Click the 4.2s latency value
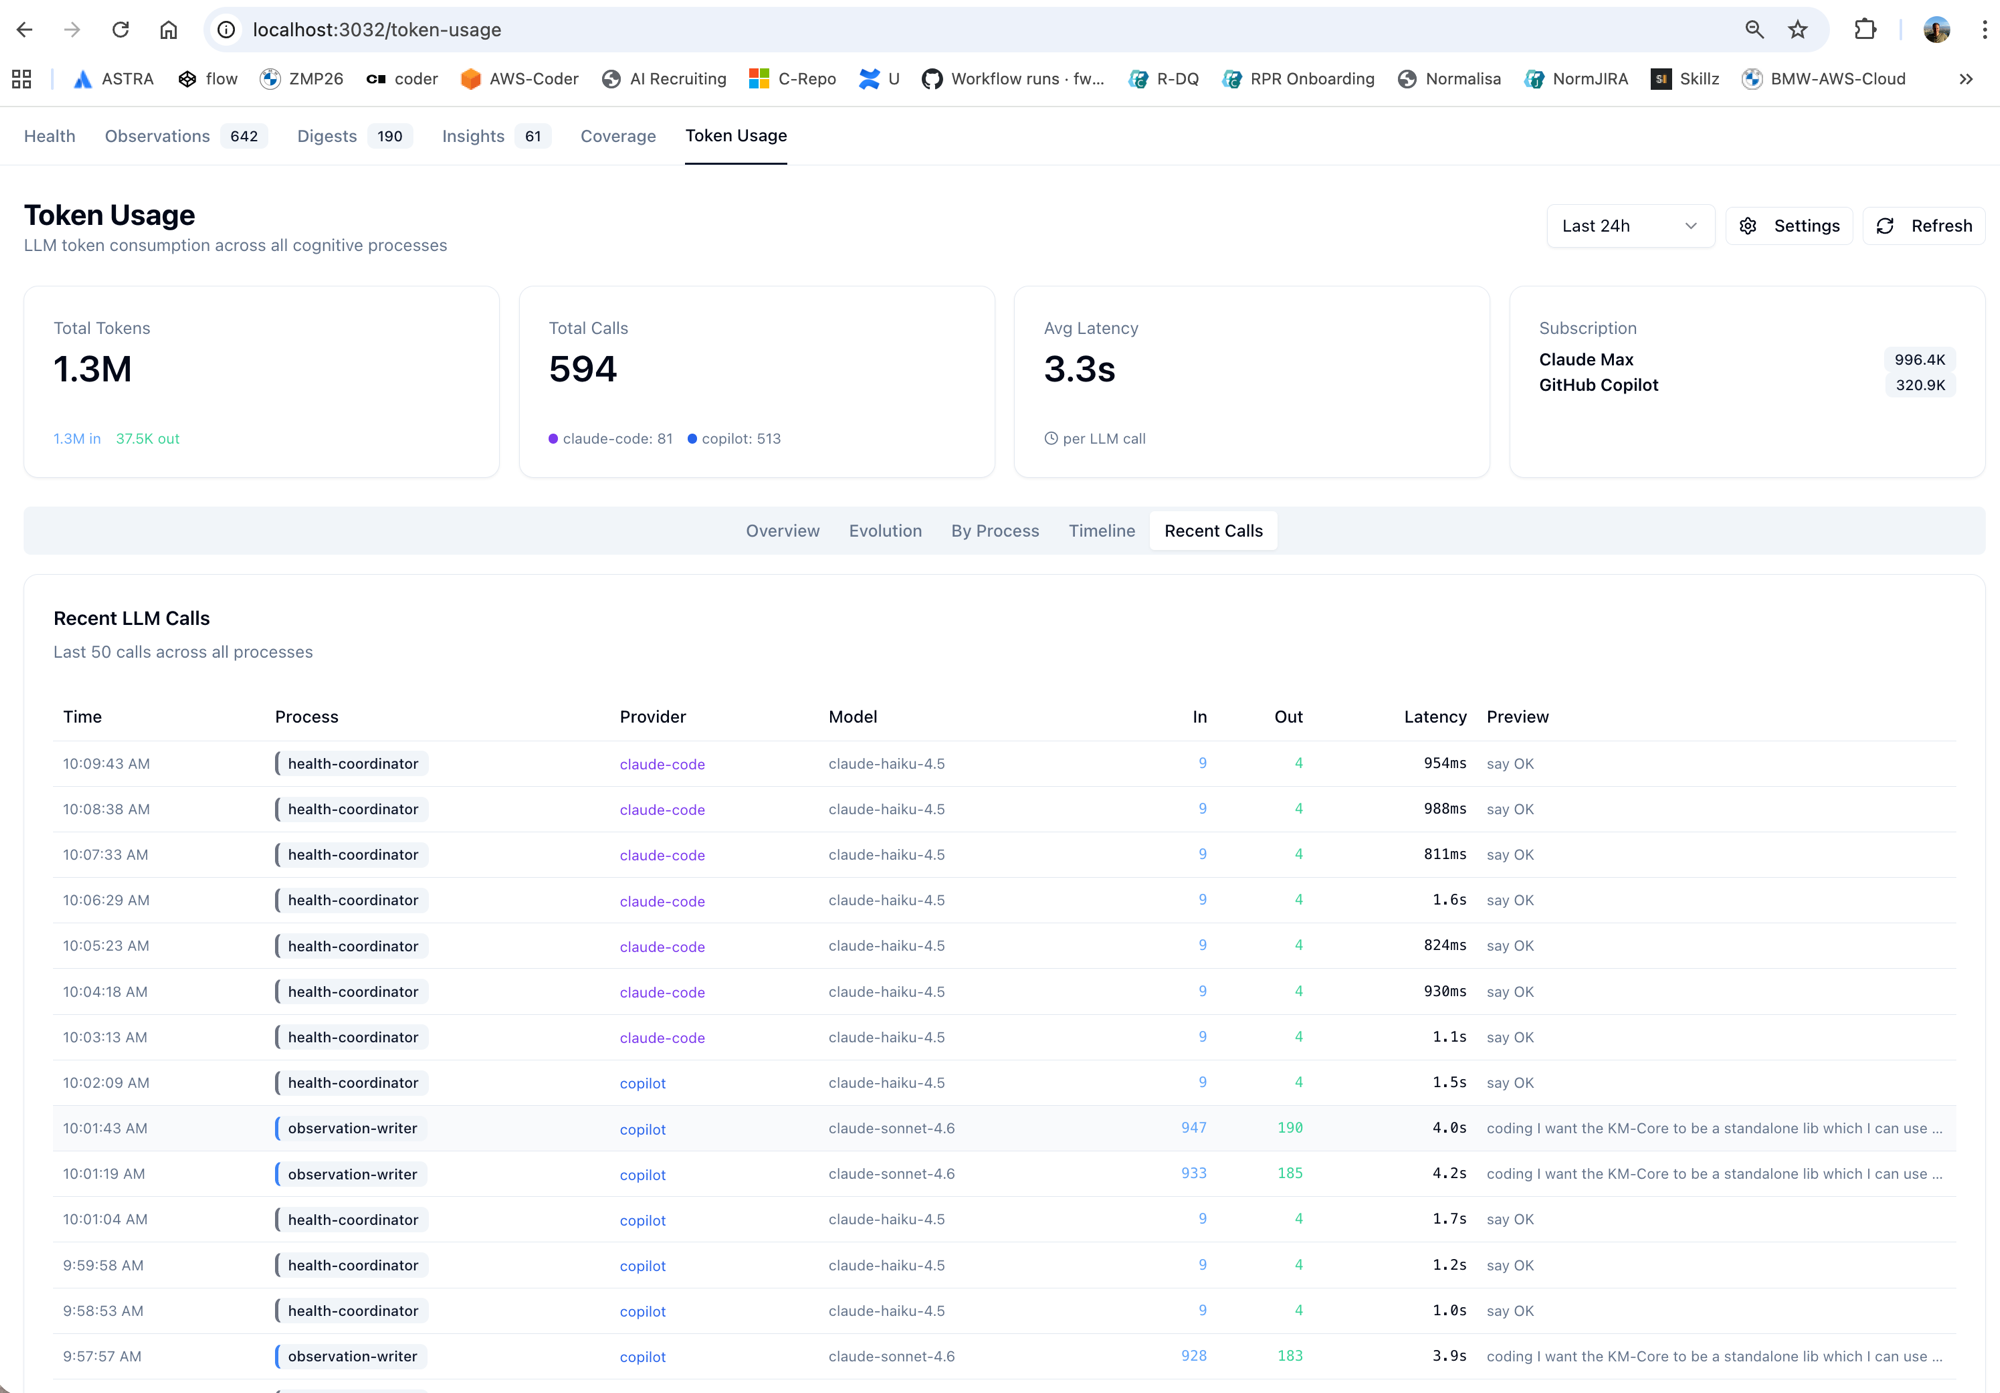2000x1393 pixels. [1449, 1174]
